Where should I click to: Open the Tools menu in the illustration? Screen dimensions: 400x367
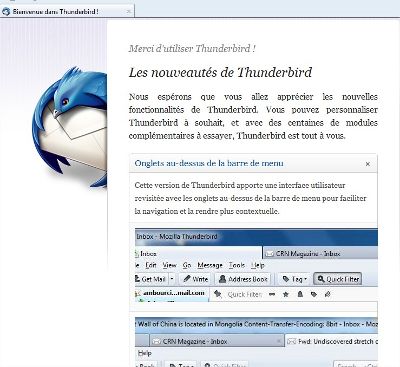tap(237, 265)
